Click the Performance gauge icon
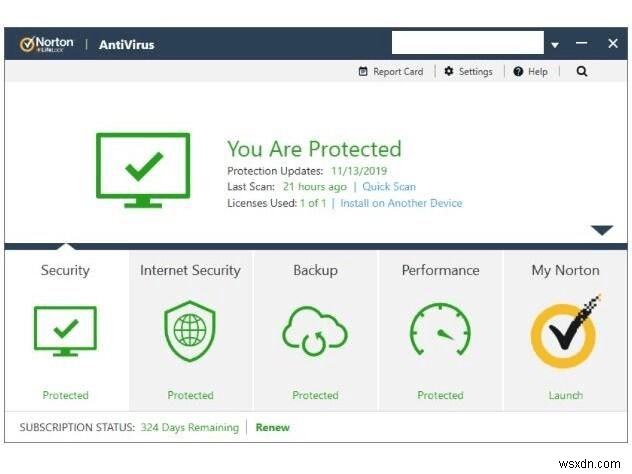Viewport: 632px width, 474px height. 440,333
